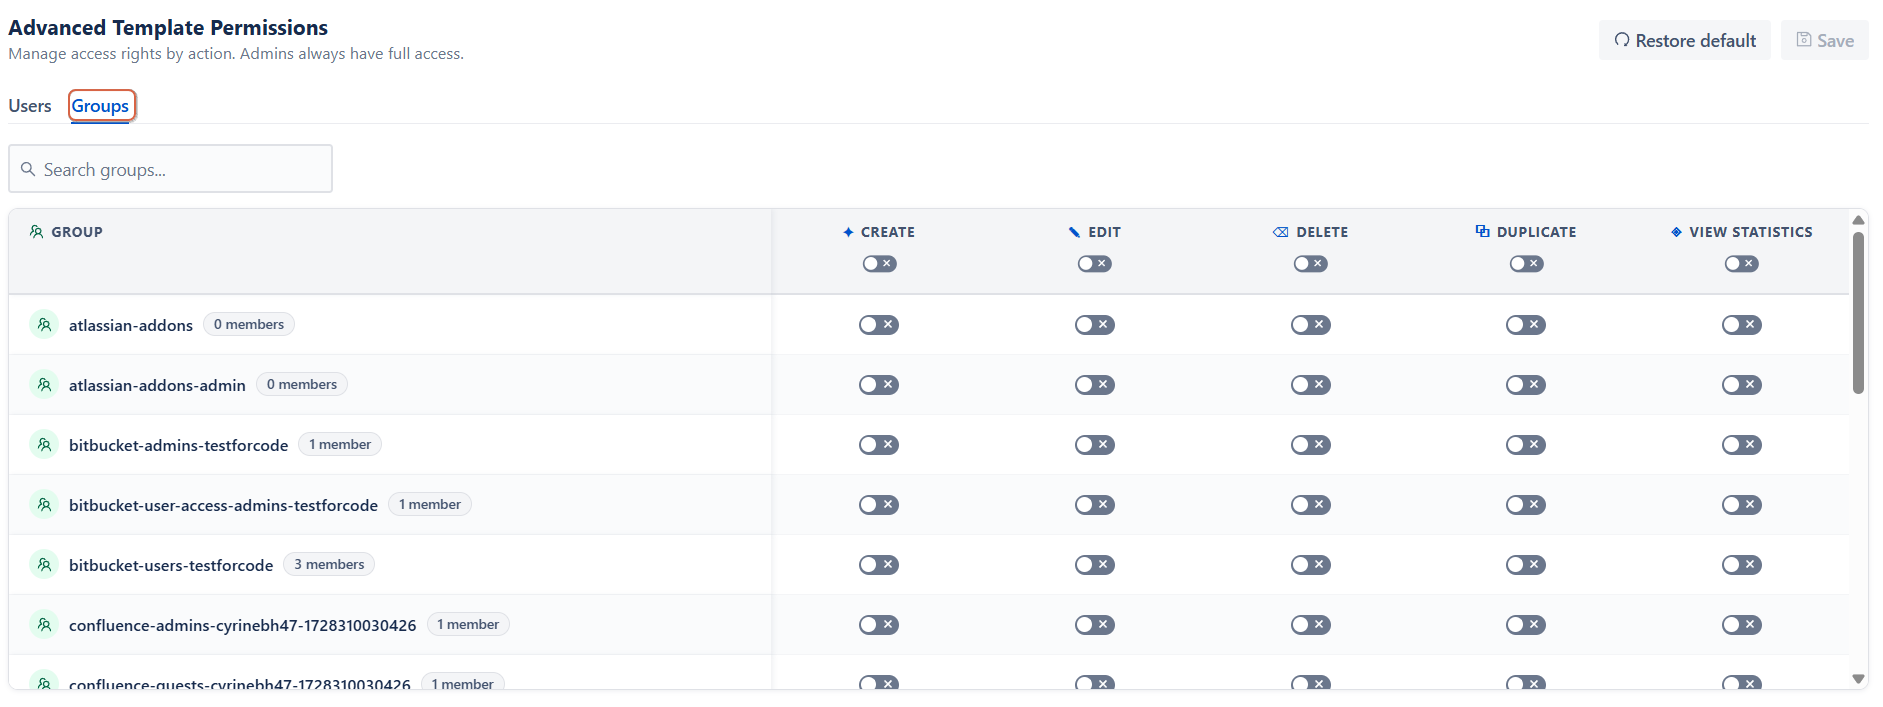Click the Restore default button
The width and height of the screenshot is (1883, 707).
point(1685,40)
